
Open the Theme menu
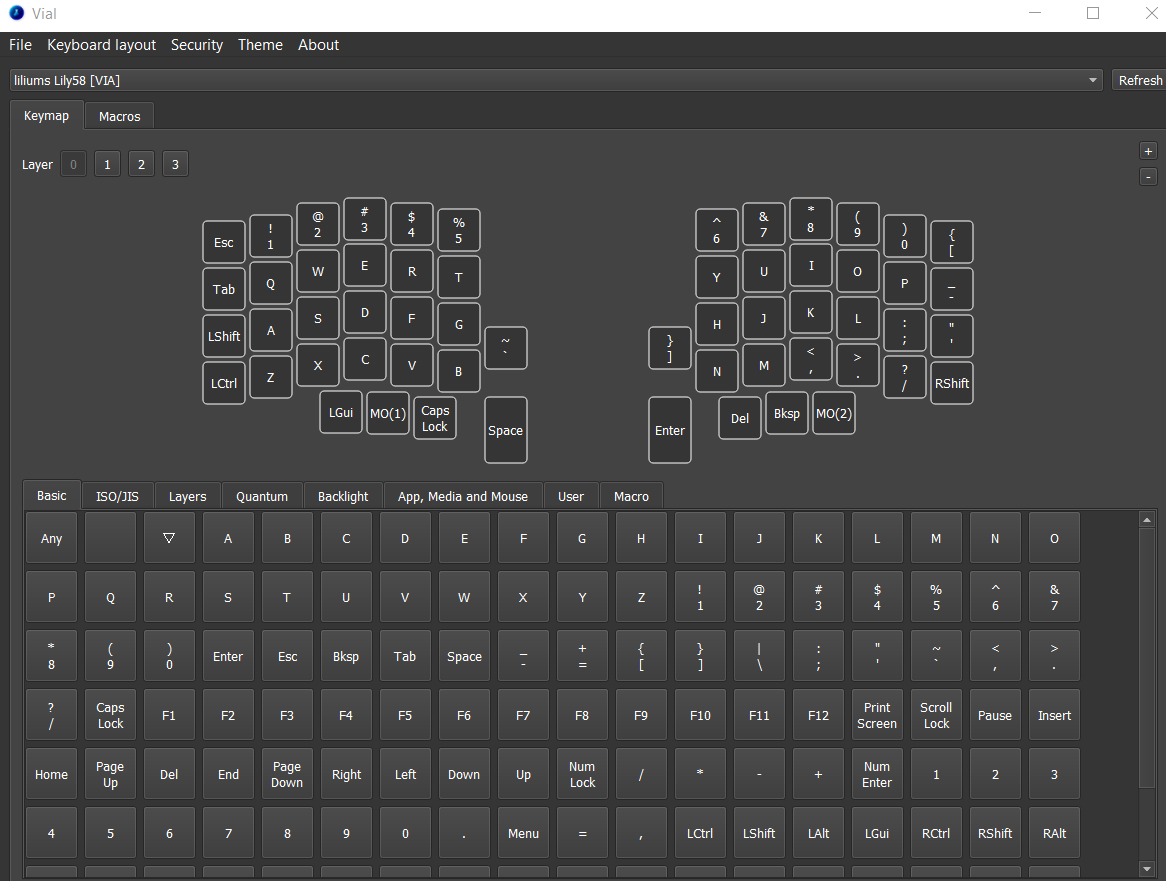tap(260, 45)
